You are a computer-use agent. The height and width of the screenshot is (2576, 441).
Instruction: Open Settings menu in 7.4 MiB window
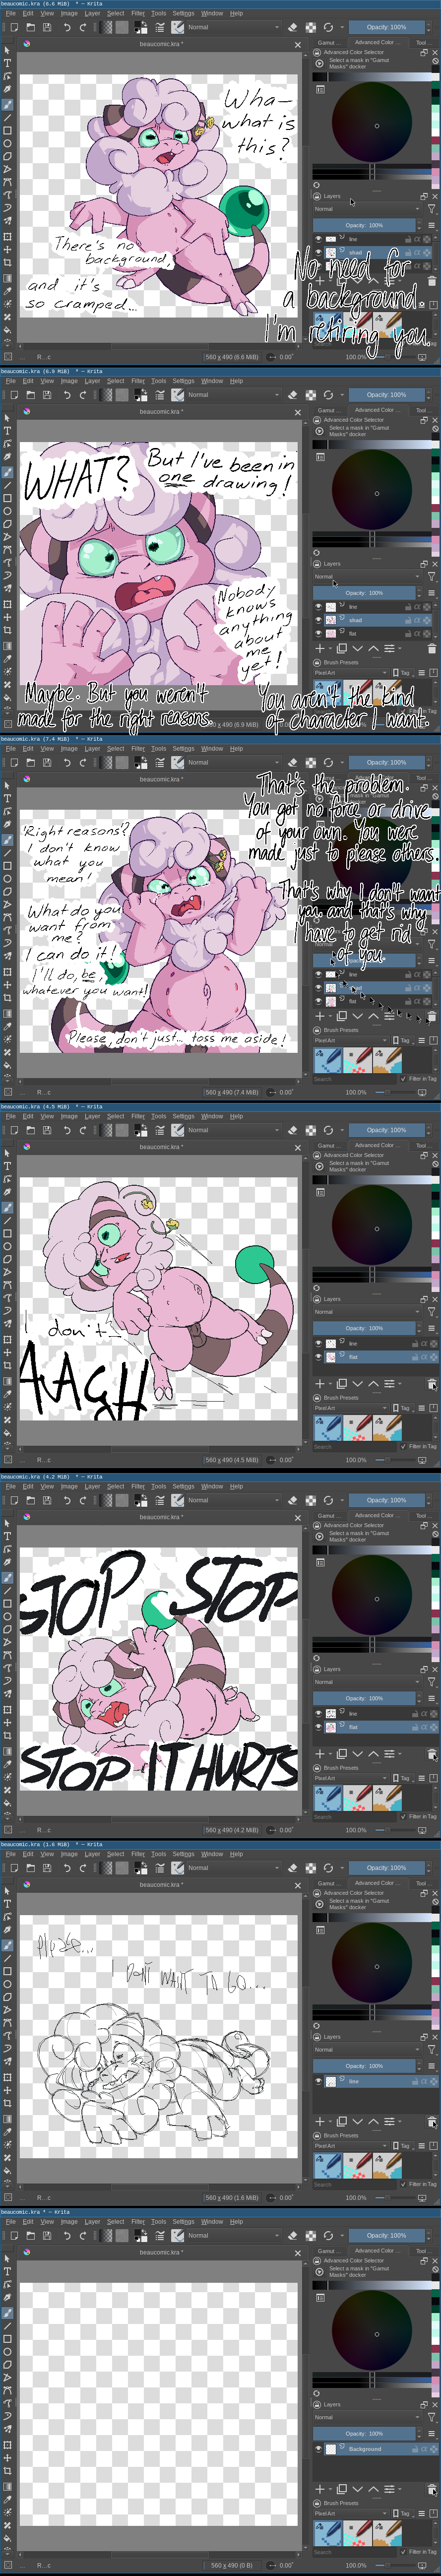[x=183, y=748]
